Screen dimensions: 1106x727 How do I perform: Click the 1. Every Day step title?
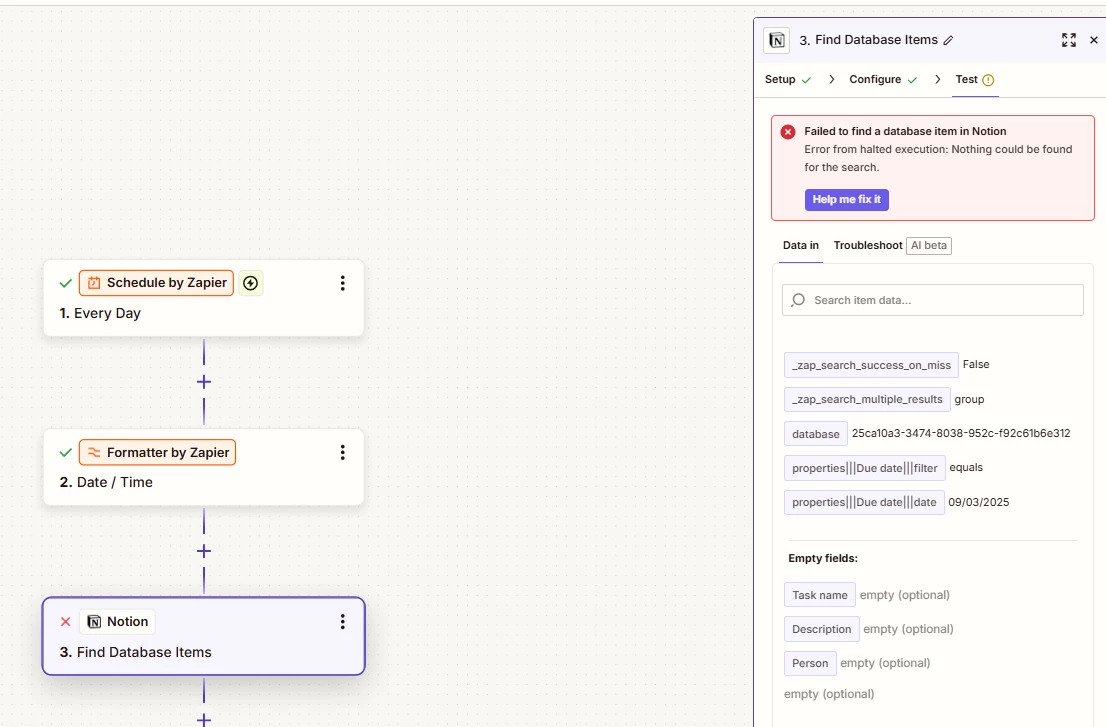click(x=100, y=313)
